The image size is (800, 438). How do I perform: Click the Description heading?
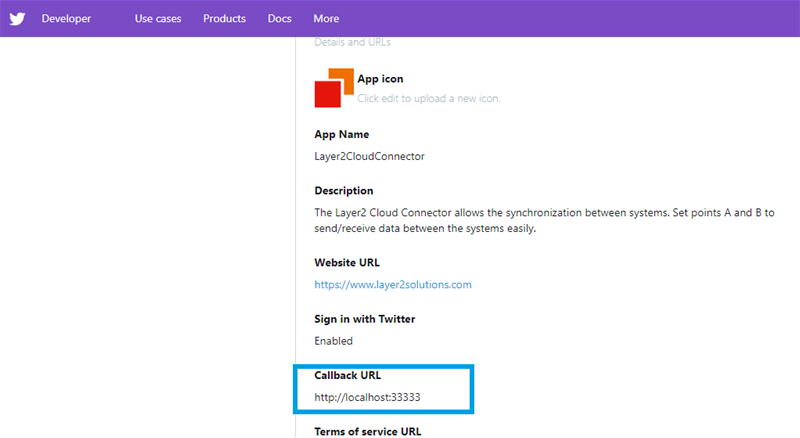(343, 191)
